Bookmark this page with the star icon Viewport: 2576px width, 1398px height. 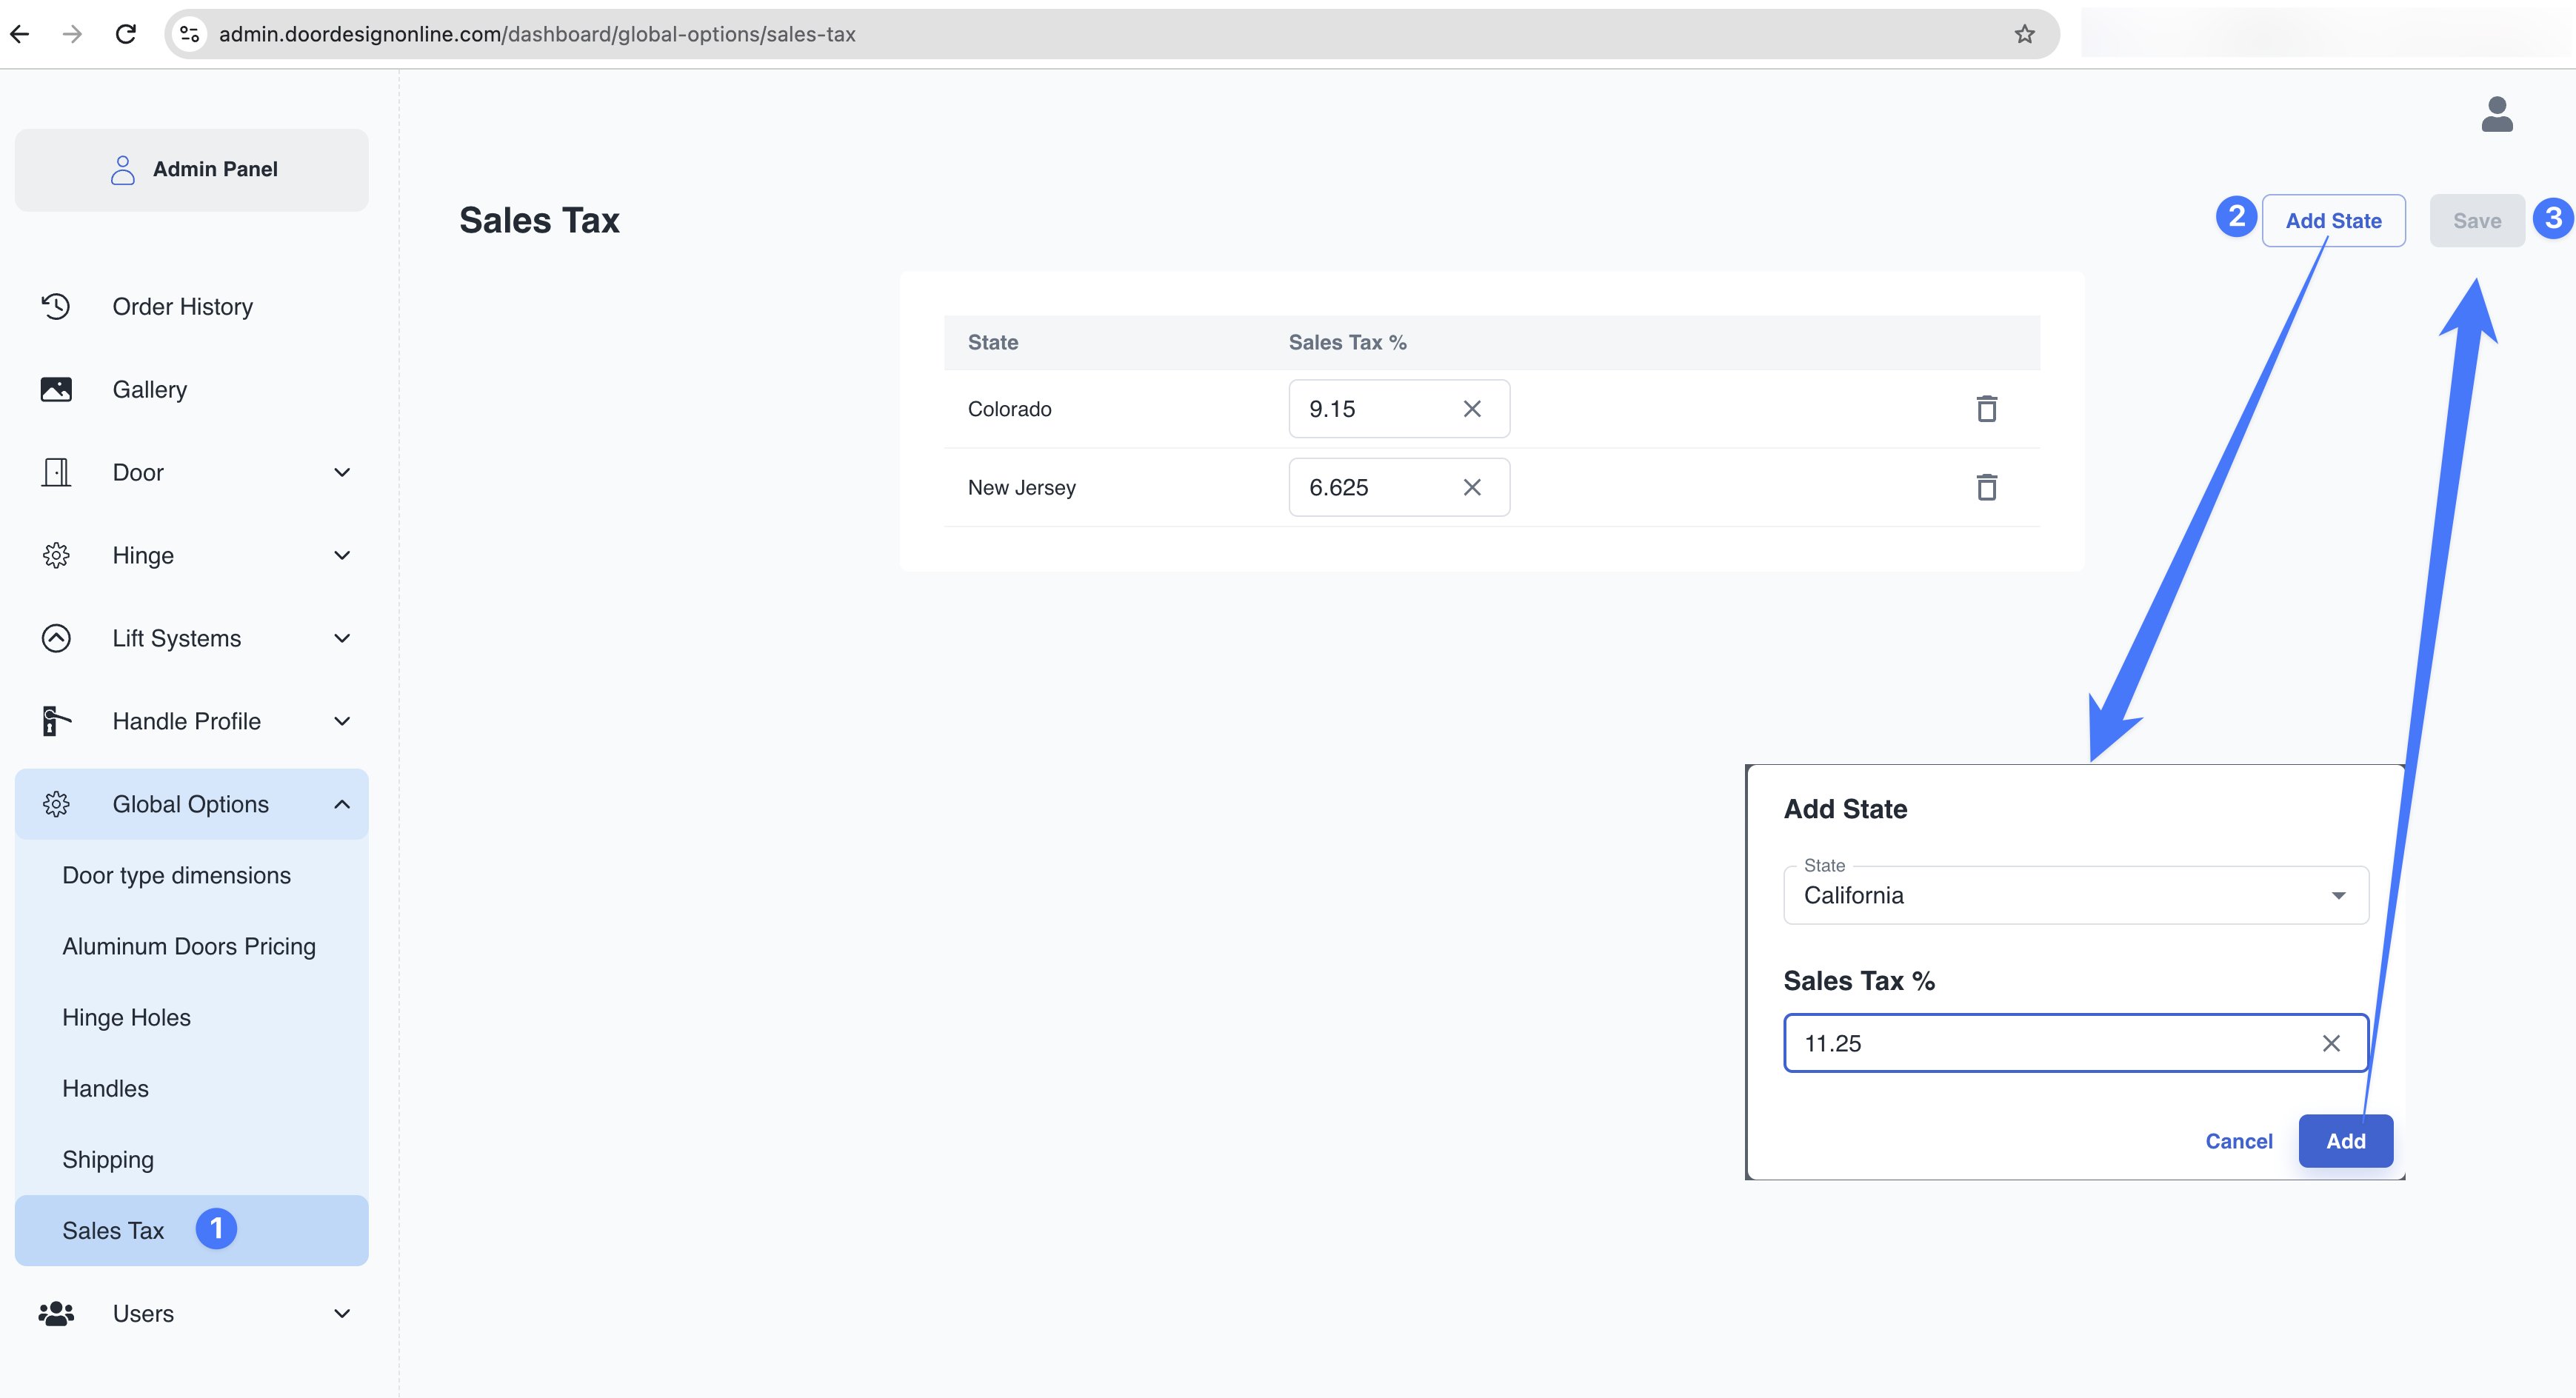click(2025, 34)
